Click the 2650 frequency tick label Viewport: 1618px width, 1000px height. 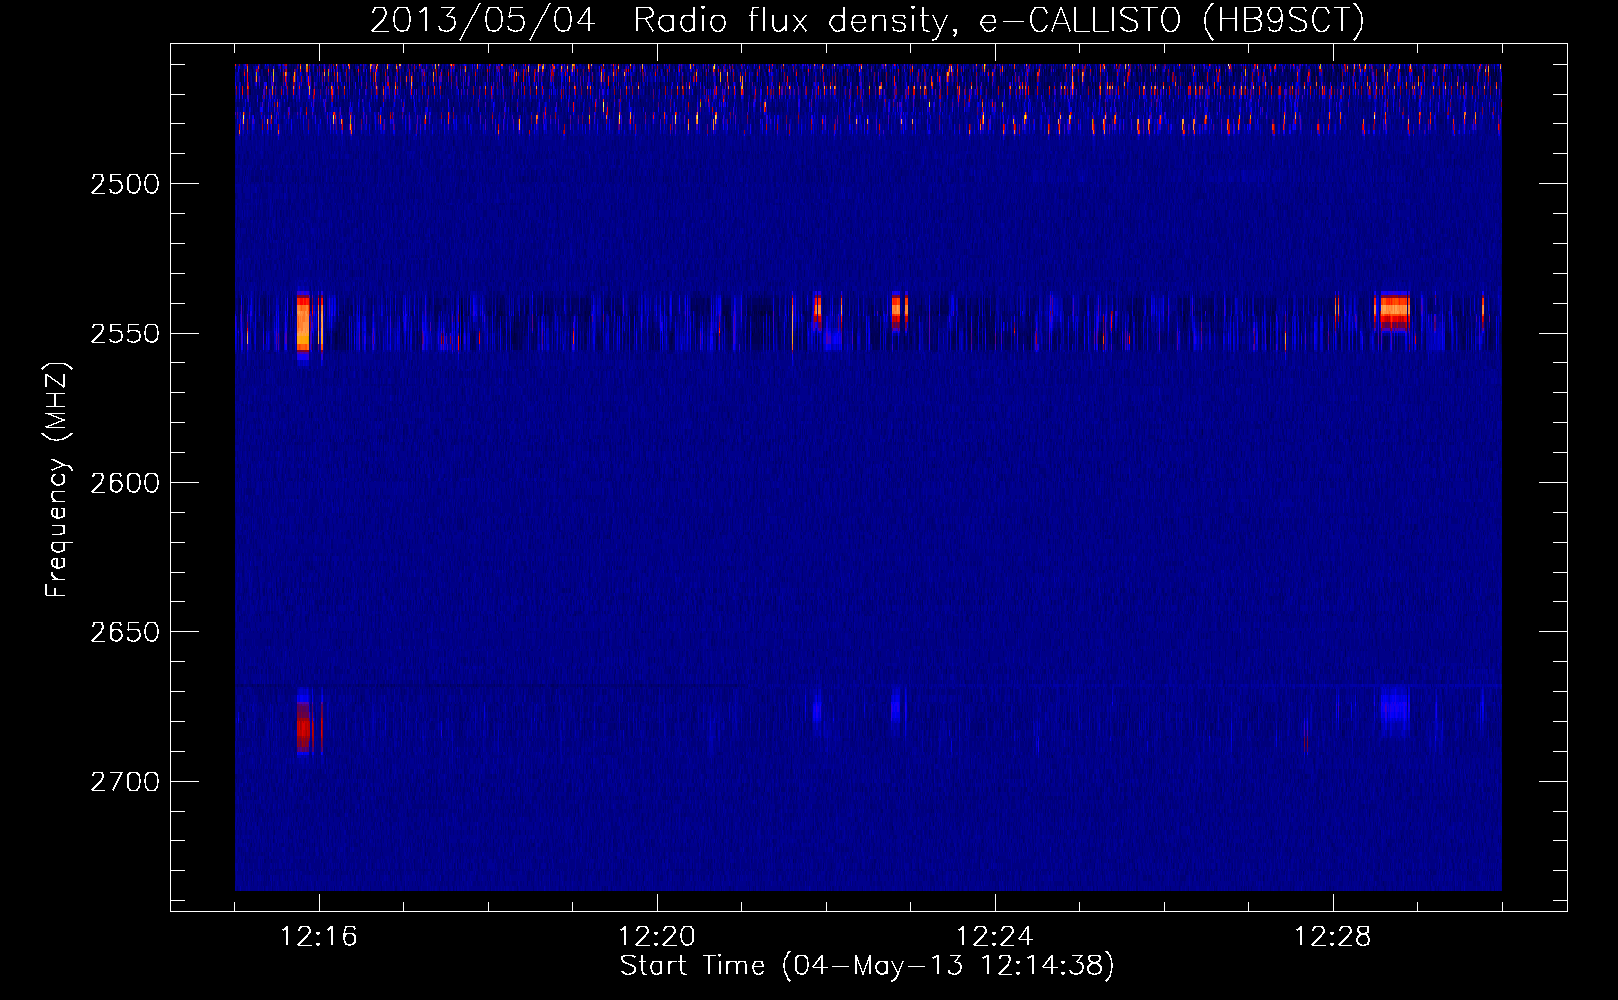tap(125, 632)
